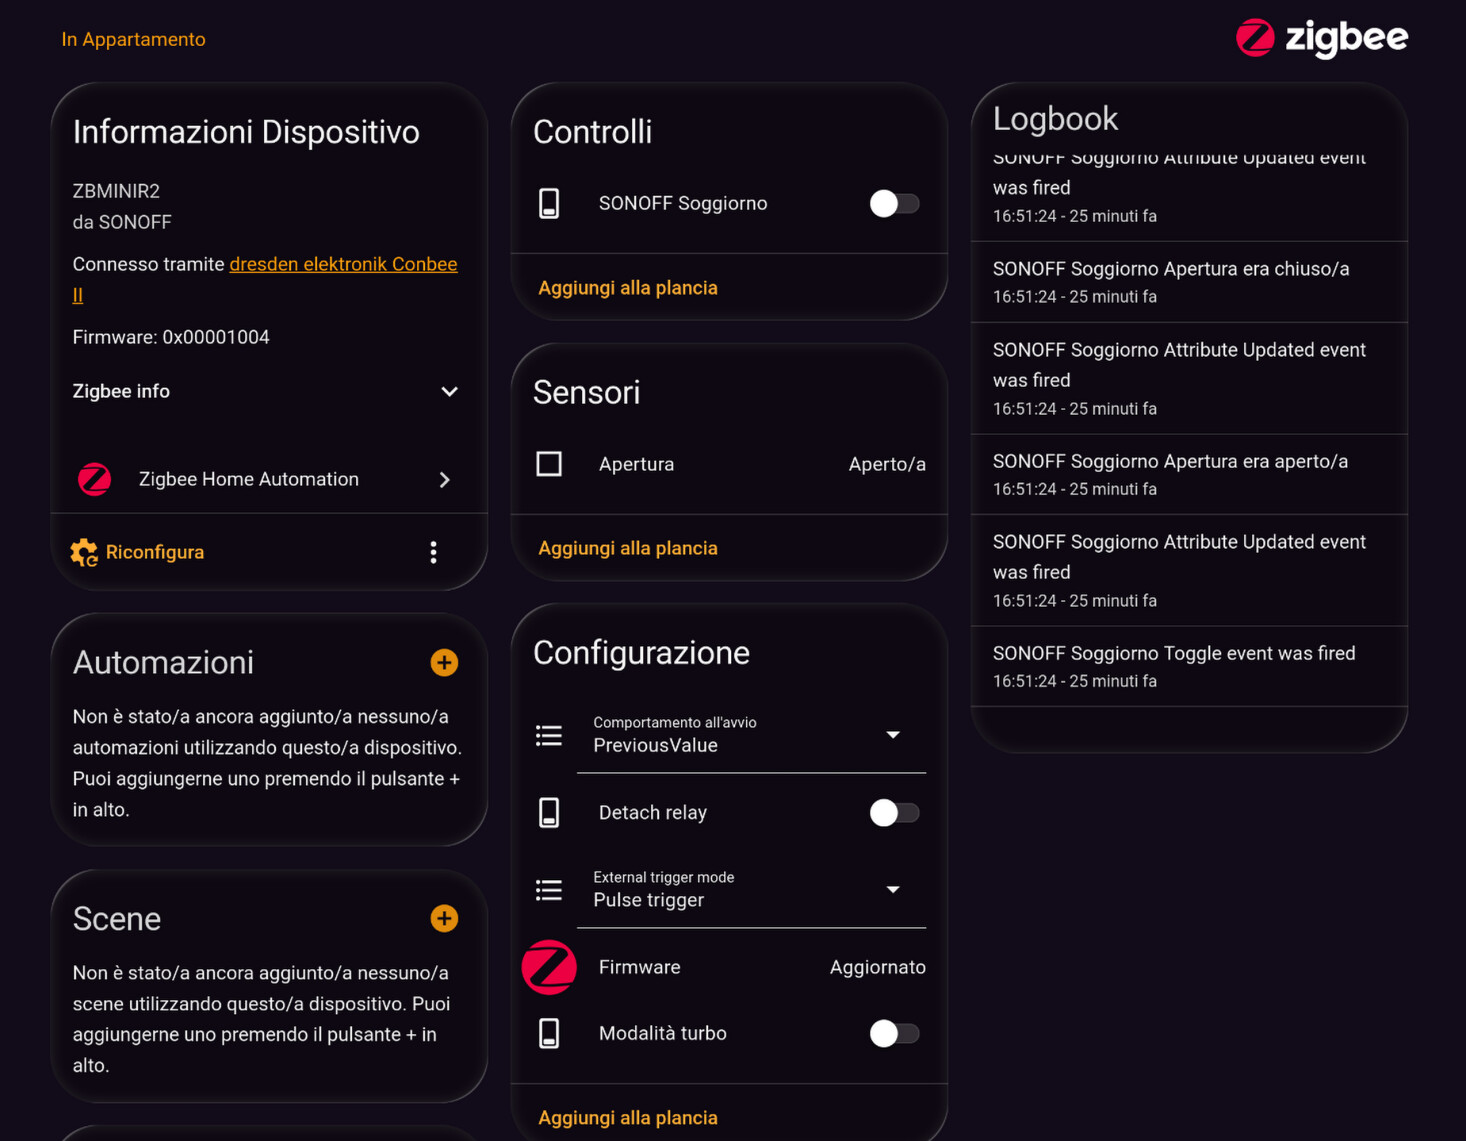This screenshot has height=1141, width=1466.
Task: Toggle the SONOFF Soggiorno switch
Action: tap(893, 204)
